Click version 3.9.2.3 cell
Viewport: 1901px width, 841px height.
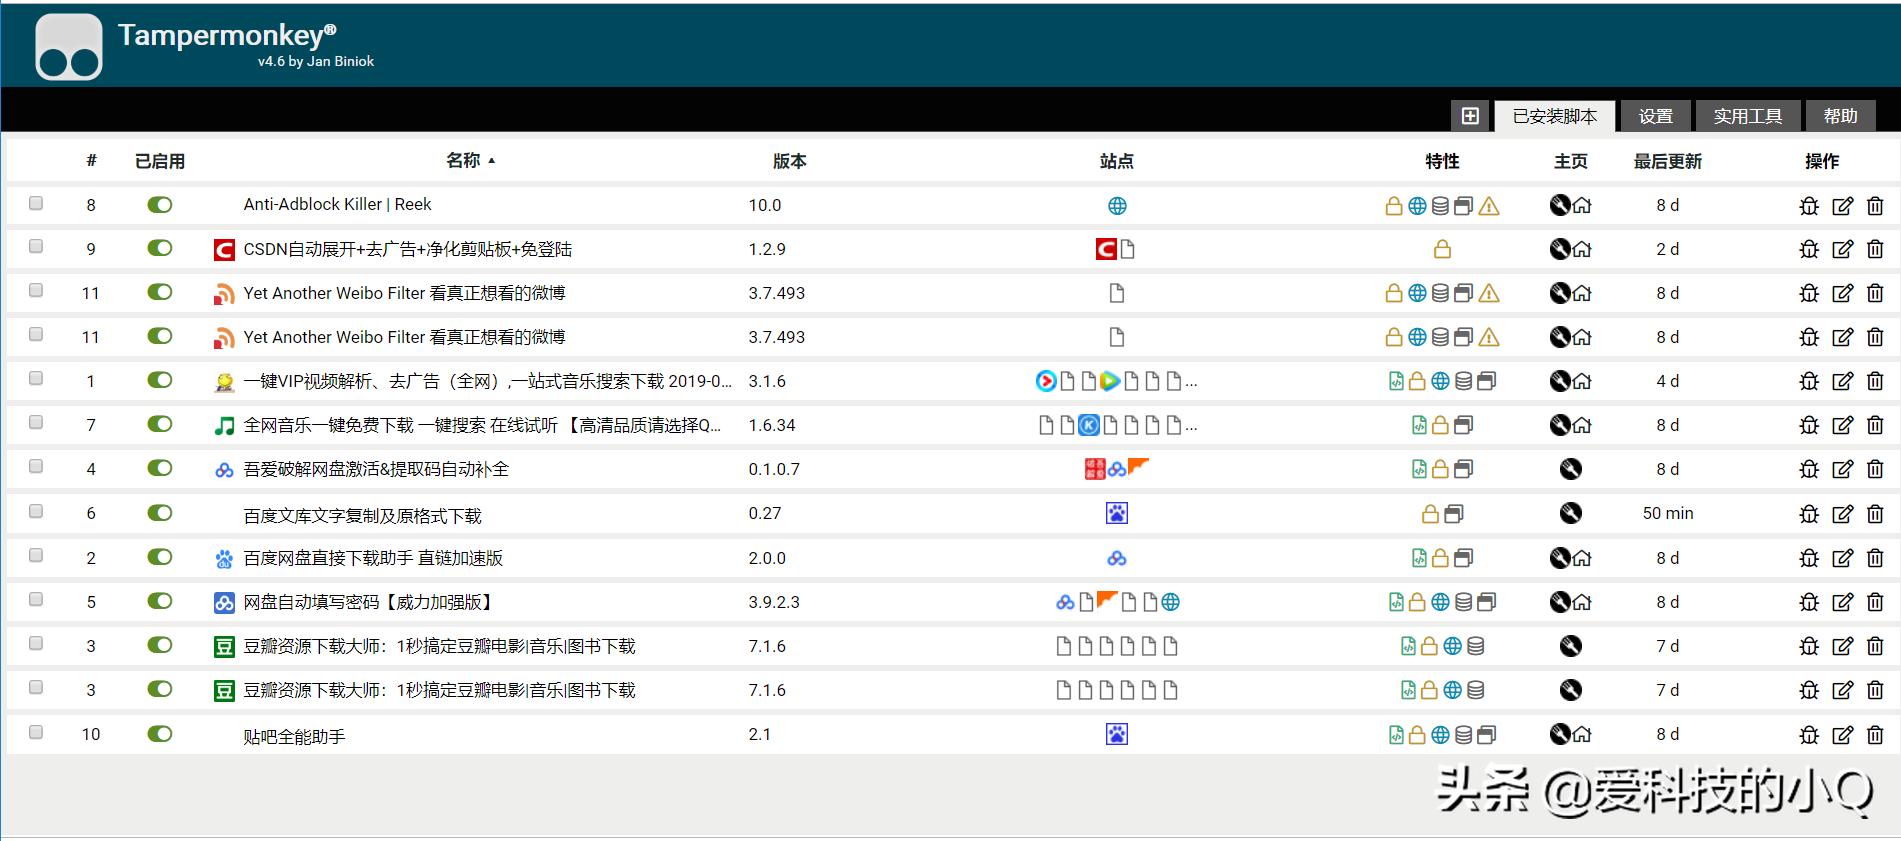point(774,602)
